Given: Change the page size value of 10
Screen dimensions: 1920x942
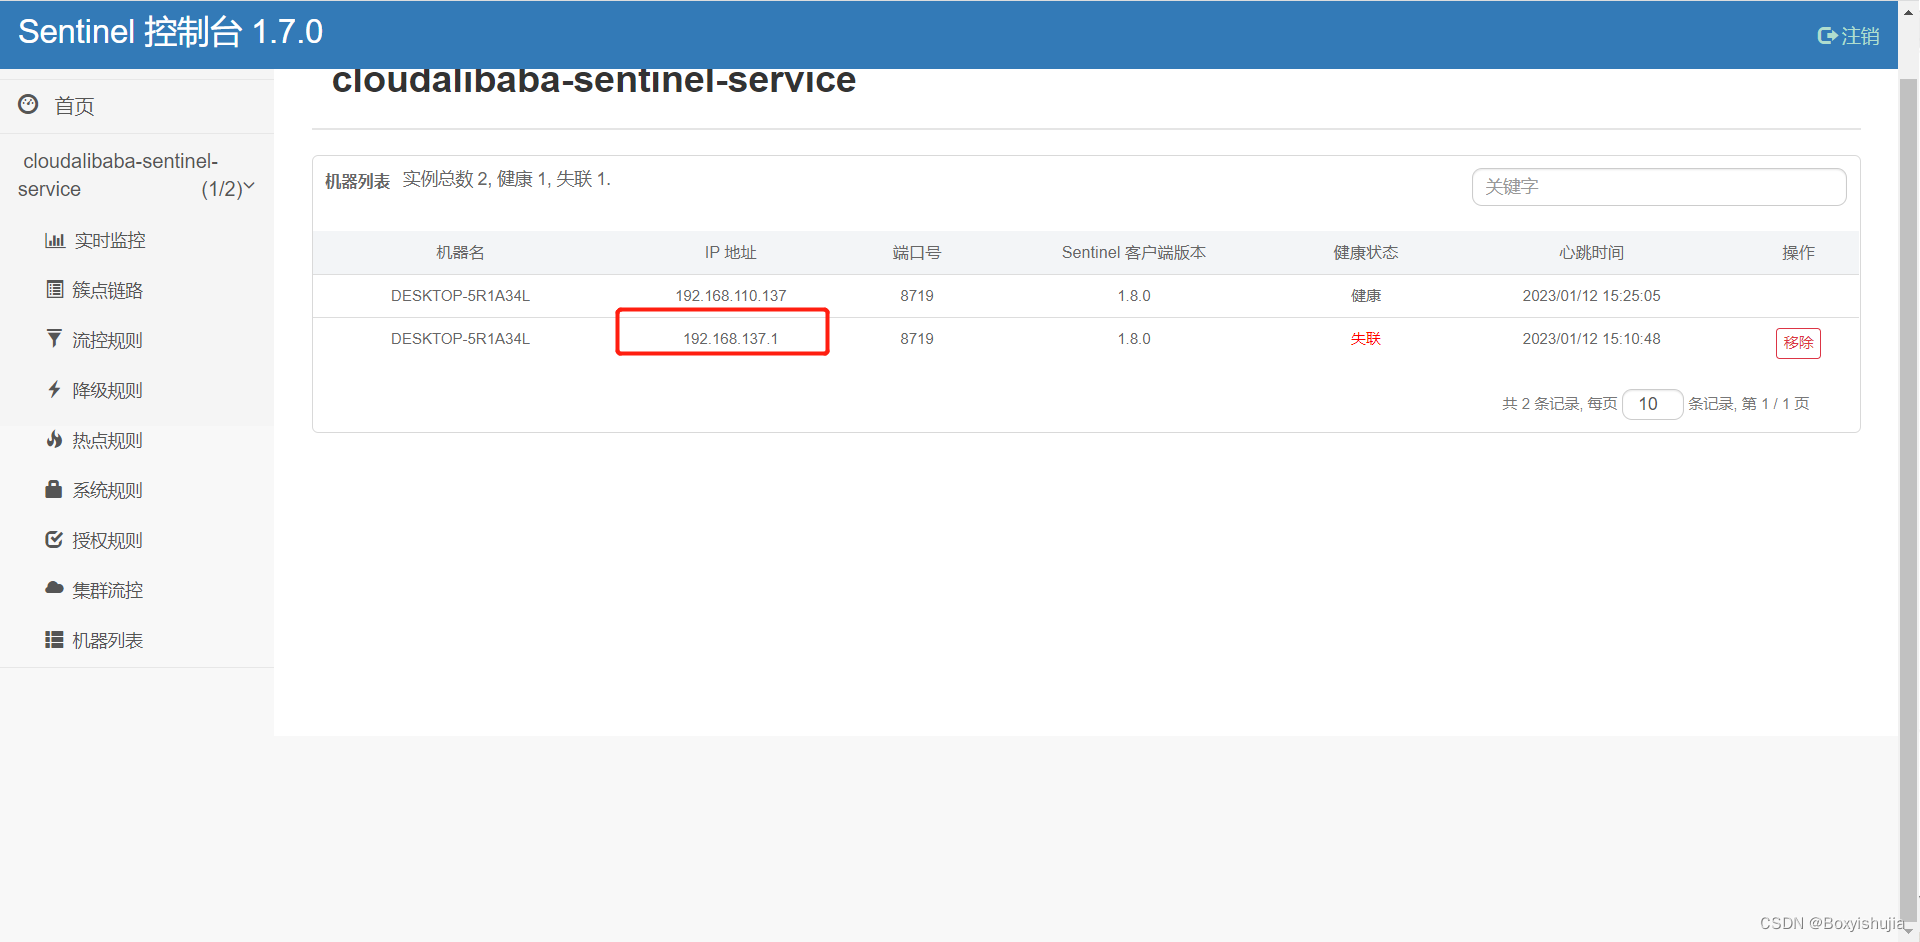Looking at the screenshot, I should coord(1651,404).
